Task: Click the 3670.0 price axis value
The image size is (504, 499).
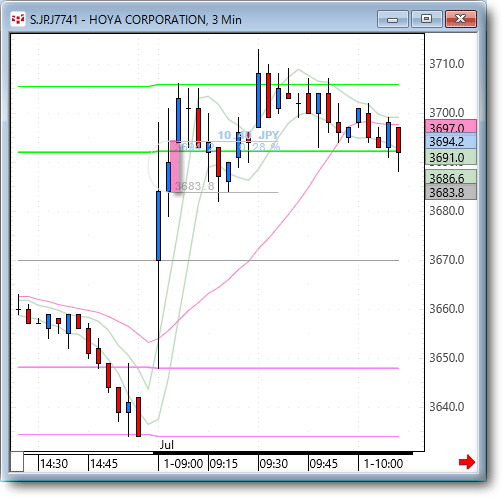Action: (446, 260)
